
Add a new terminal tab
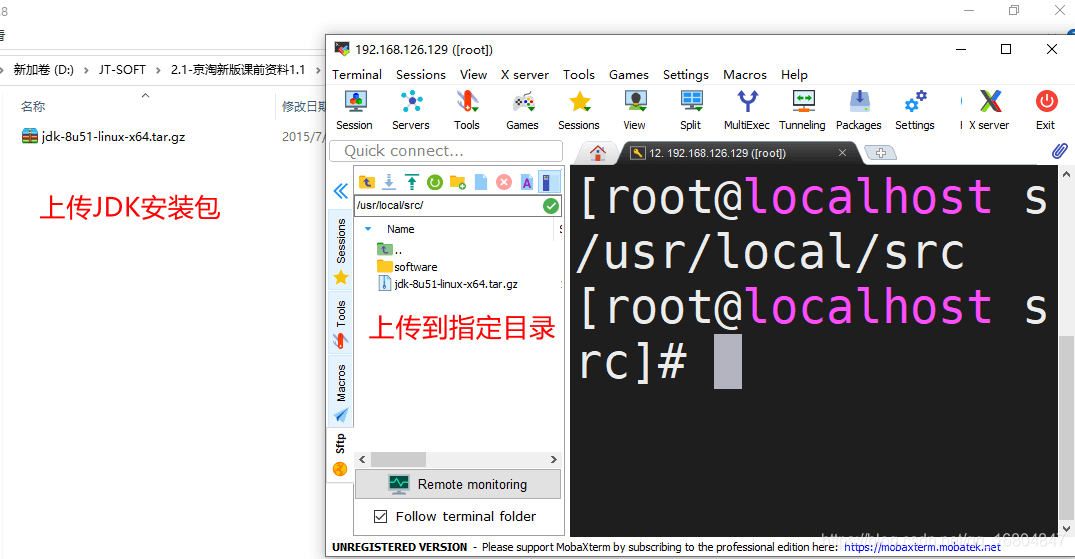[881, 153]
